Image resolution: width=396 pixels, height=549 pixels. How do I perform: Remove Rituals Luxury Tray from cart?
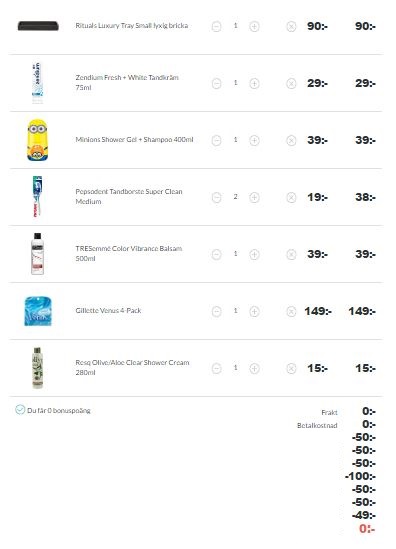[x=291, y=27]
